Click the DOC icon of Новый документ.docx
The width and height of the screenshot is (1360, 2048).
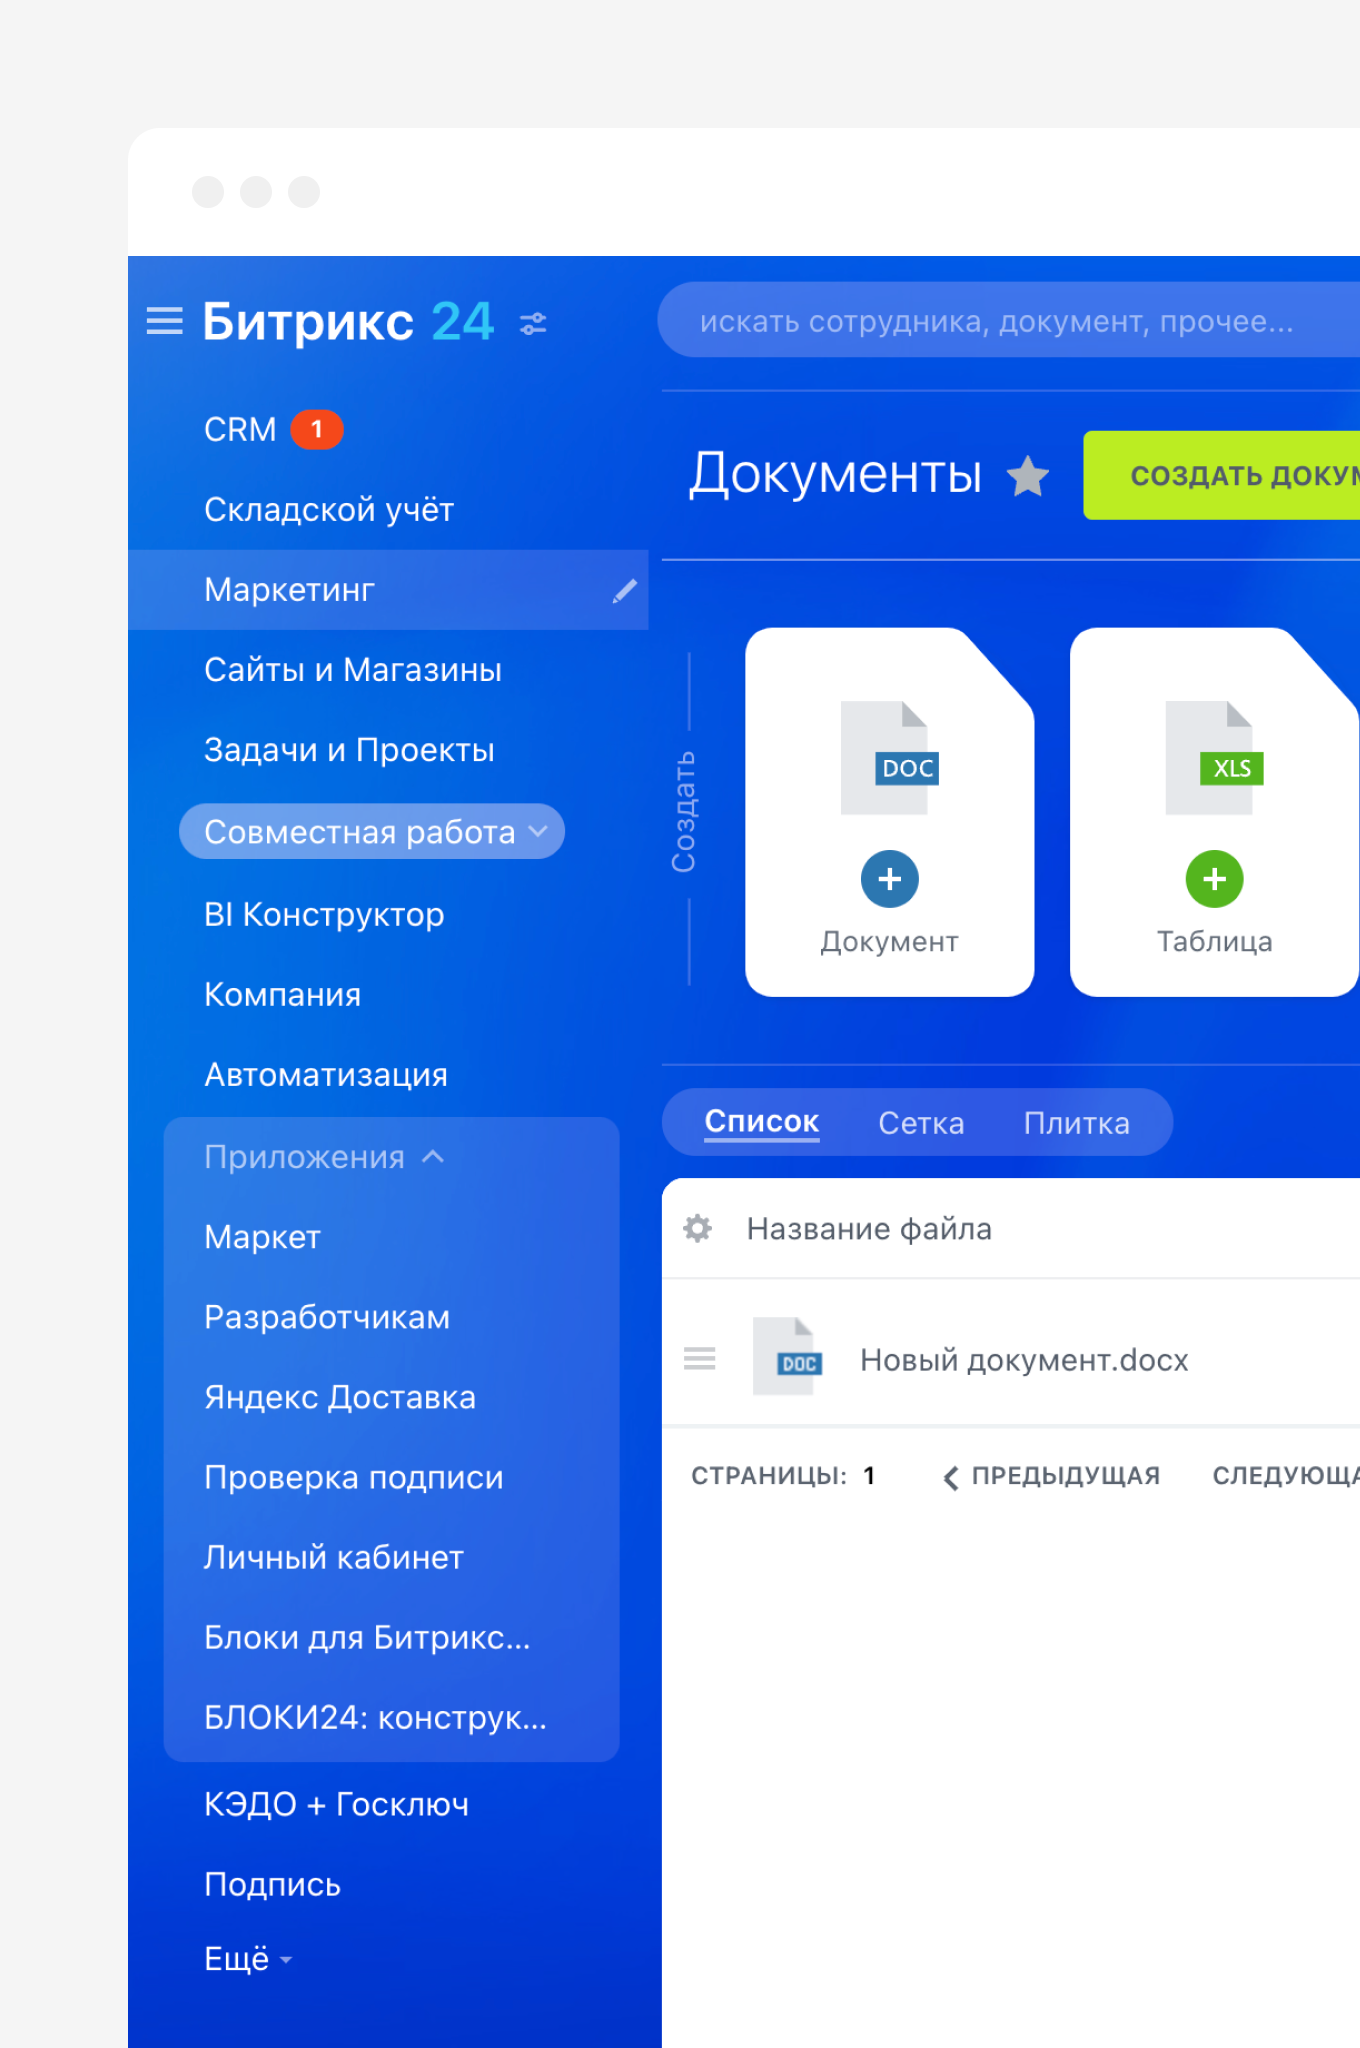[788, 1357]
